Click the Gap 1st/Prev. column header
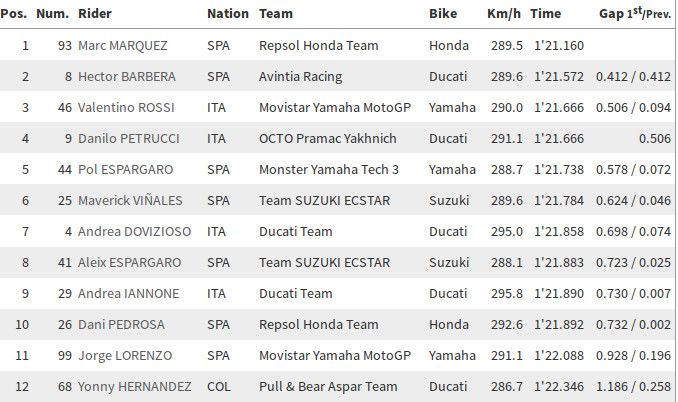The width and height of the screenshot is (678, 402). [635, 14]
